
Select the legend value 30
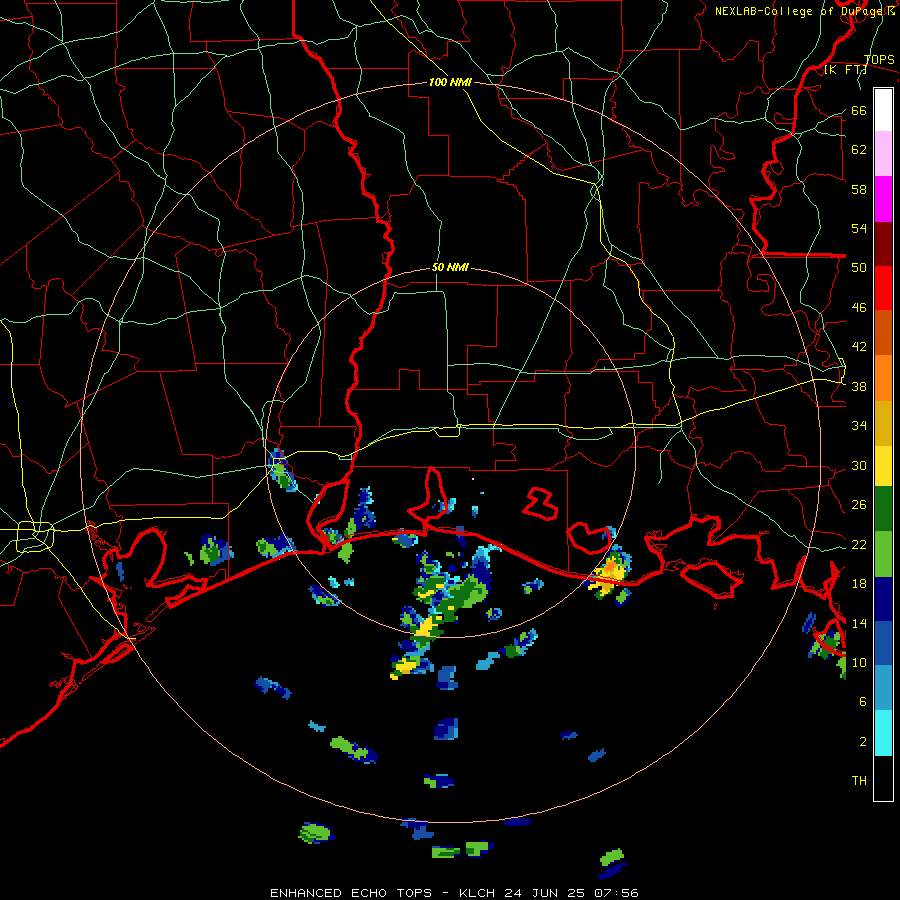859,465
